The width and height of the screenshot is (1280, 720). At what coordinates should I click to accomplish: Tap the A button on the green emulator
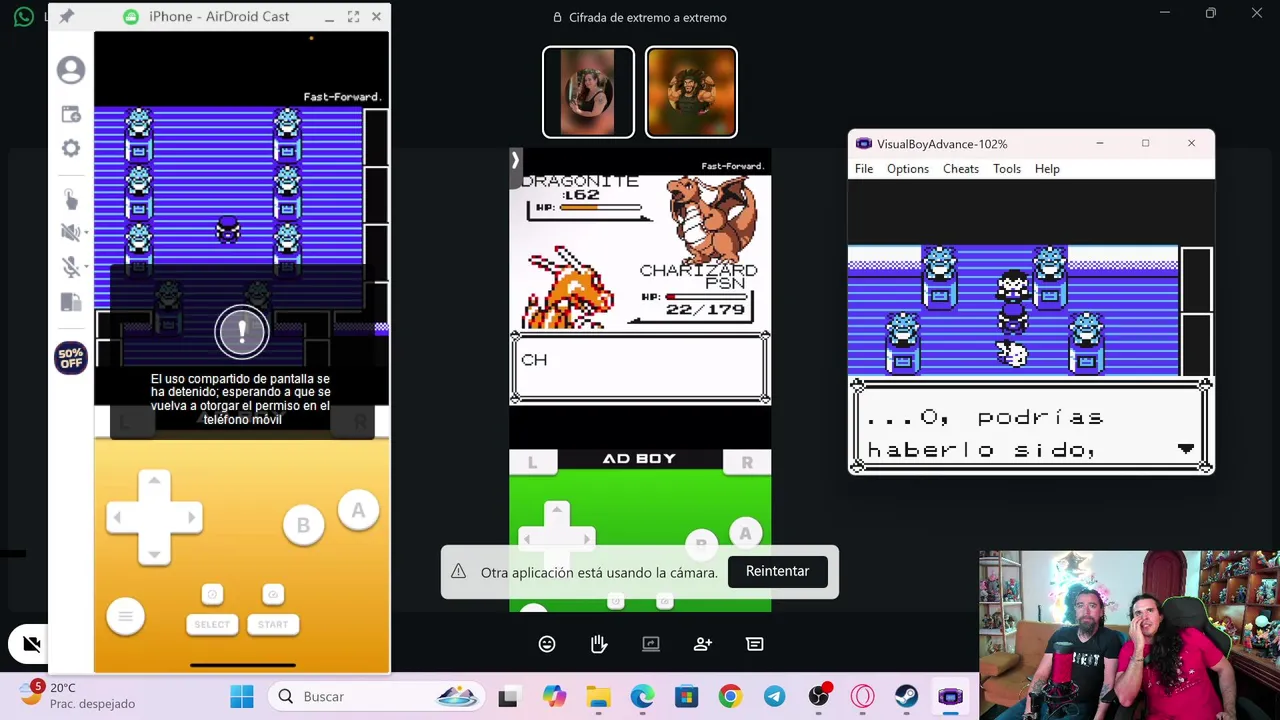click(x=745, y=533)
